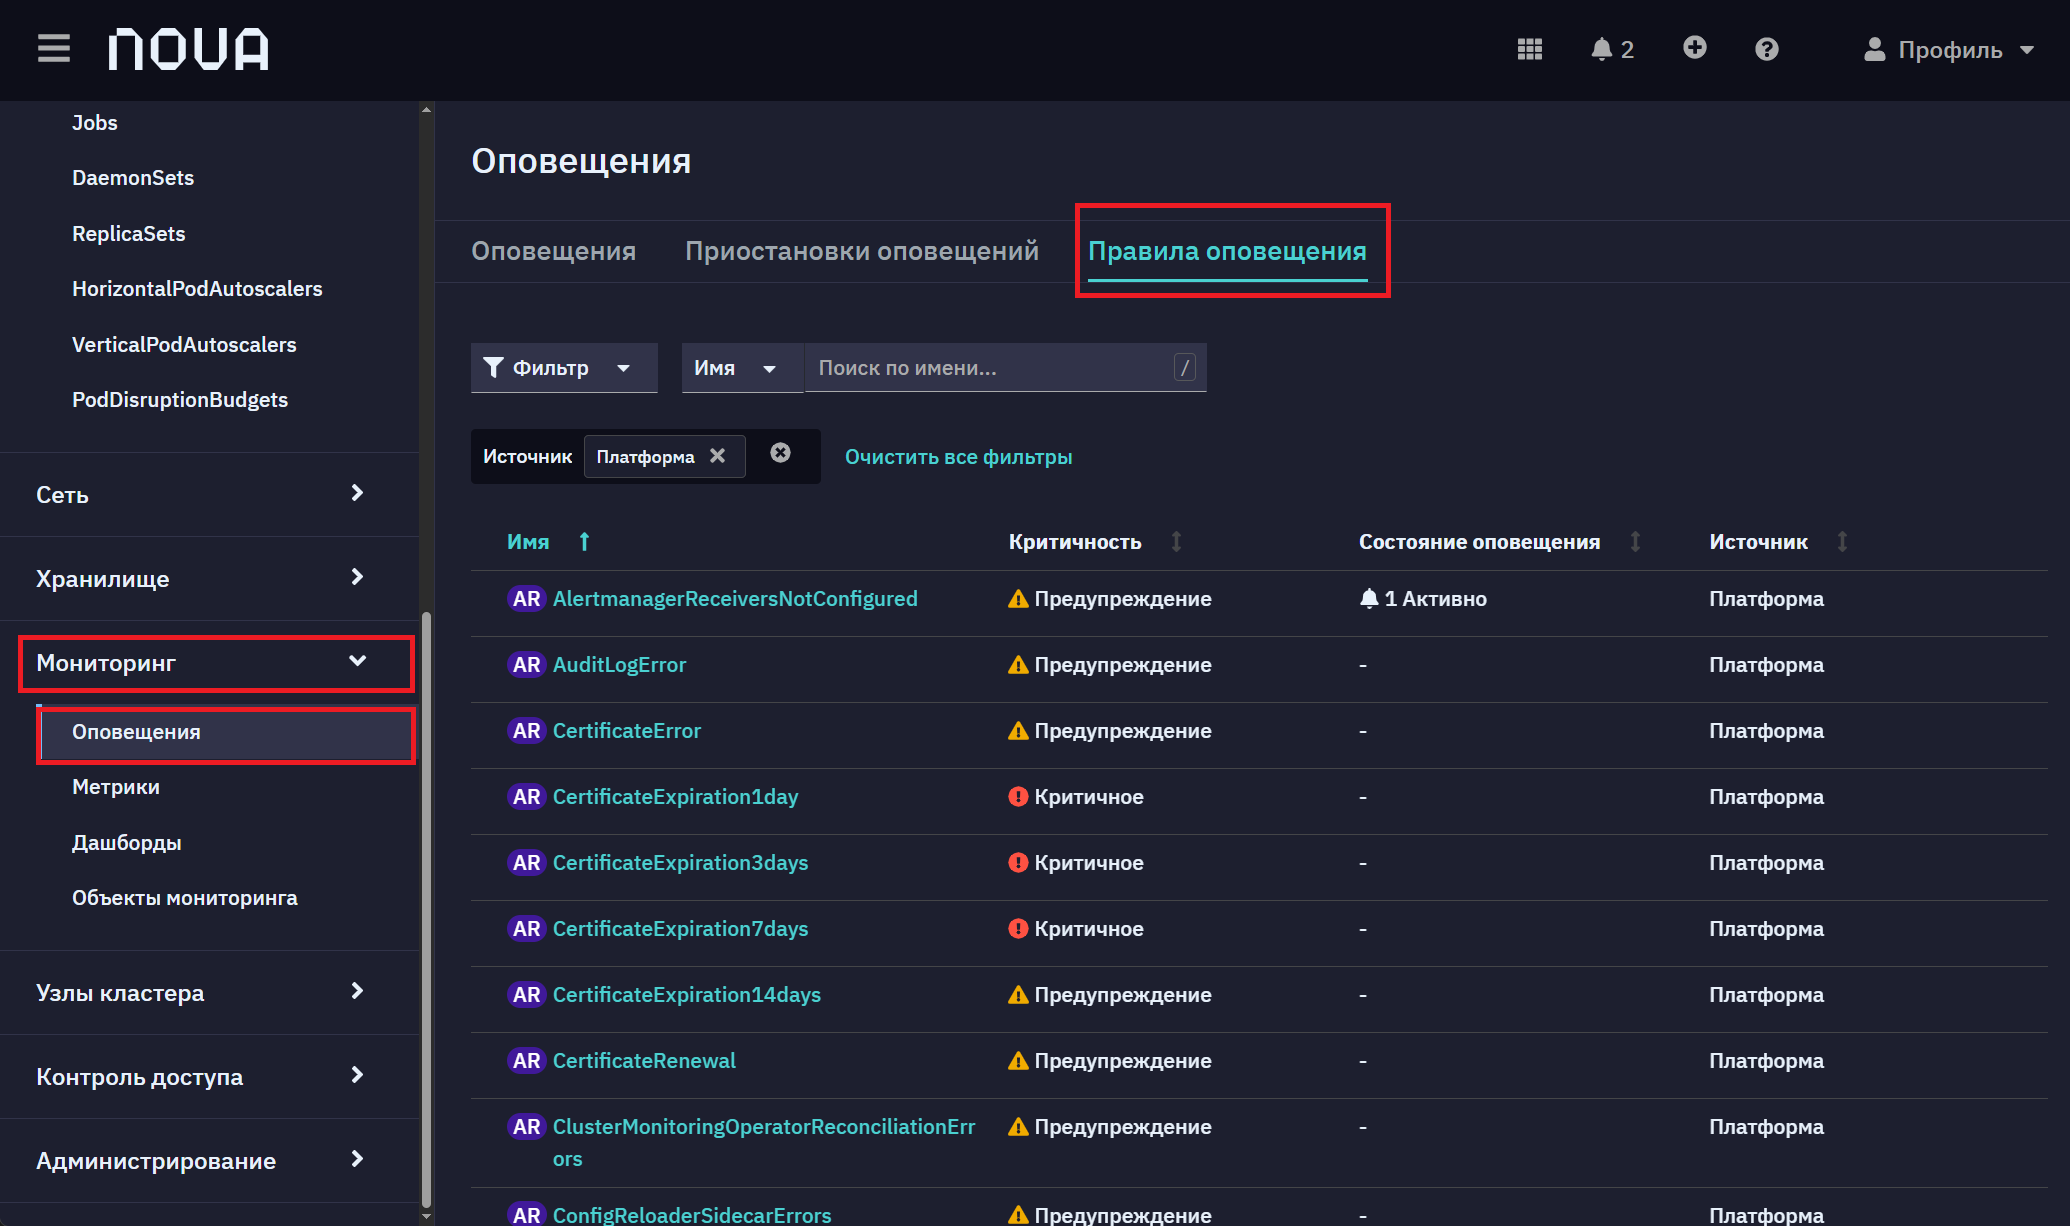
Task: Open Дашборды in the sidebar
Action: tap(127, 843)
